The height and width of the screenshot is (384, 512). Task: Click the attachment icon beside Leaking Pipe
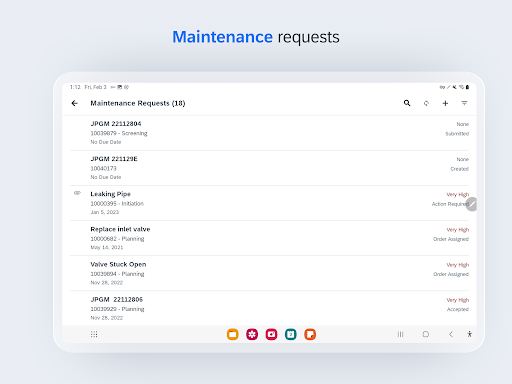[x=77, y=193]
